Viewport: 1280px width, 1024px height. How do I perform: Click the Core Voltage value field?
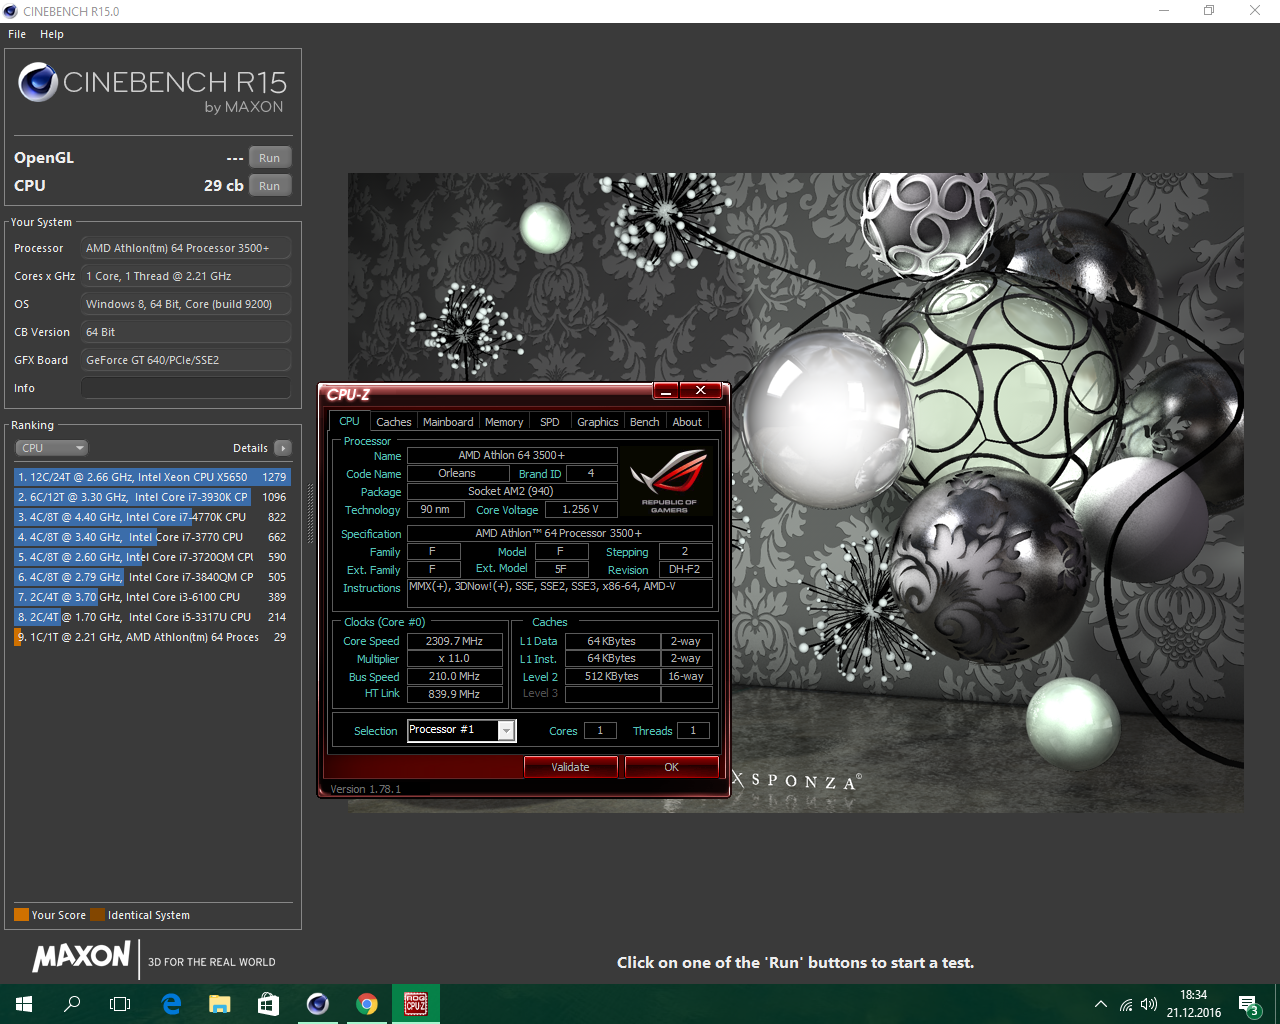tap(580, 509)
